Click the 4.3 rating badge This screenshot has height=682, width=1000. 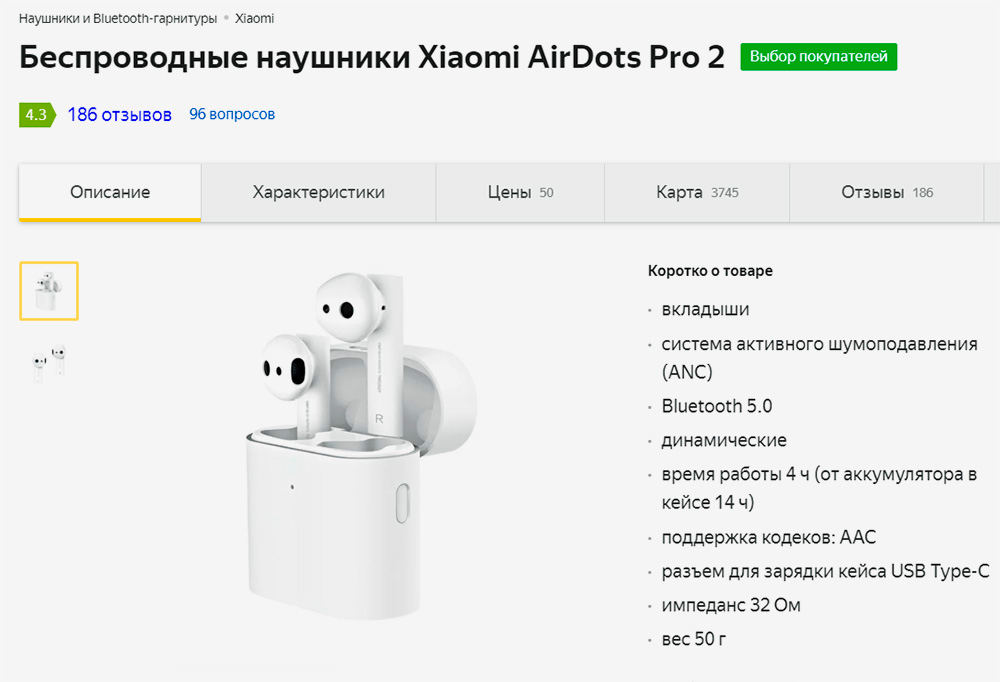(36, 114)
